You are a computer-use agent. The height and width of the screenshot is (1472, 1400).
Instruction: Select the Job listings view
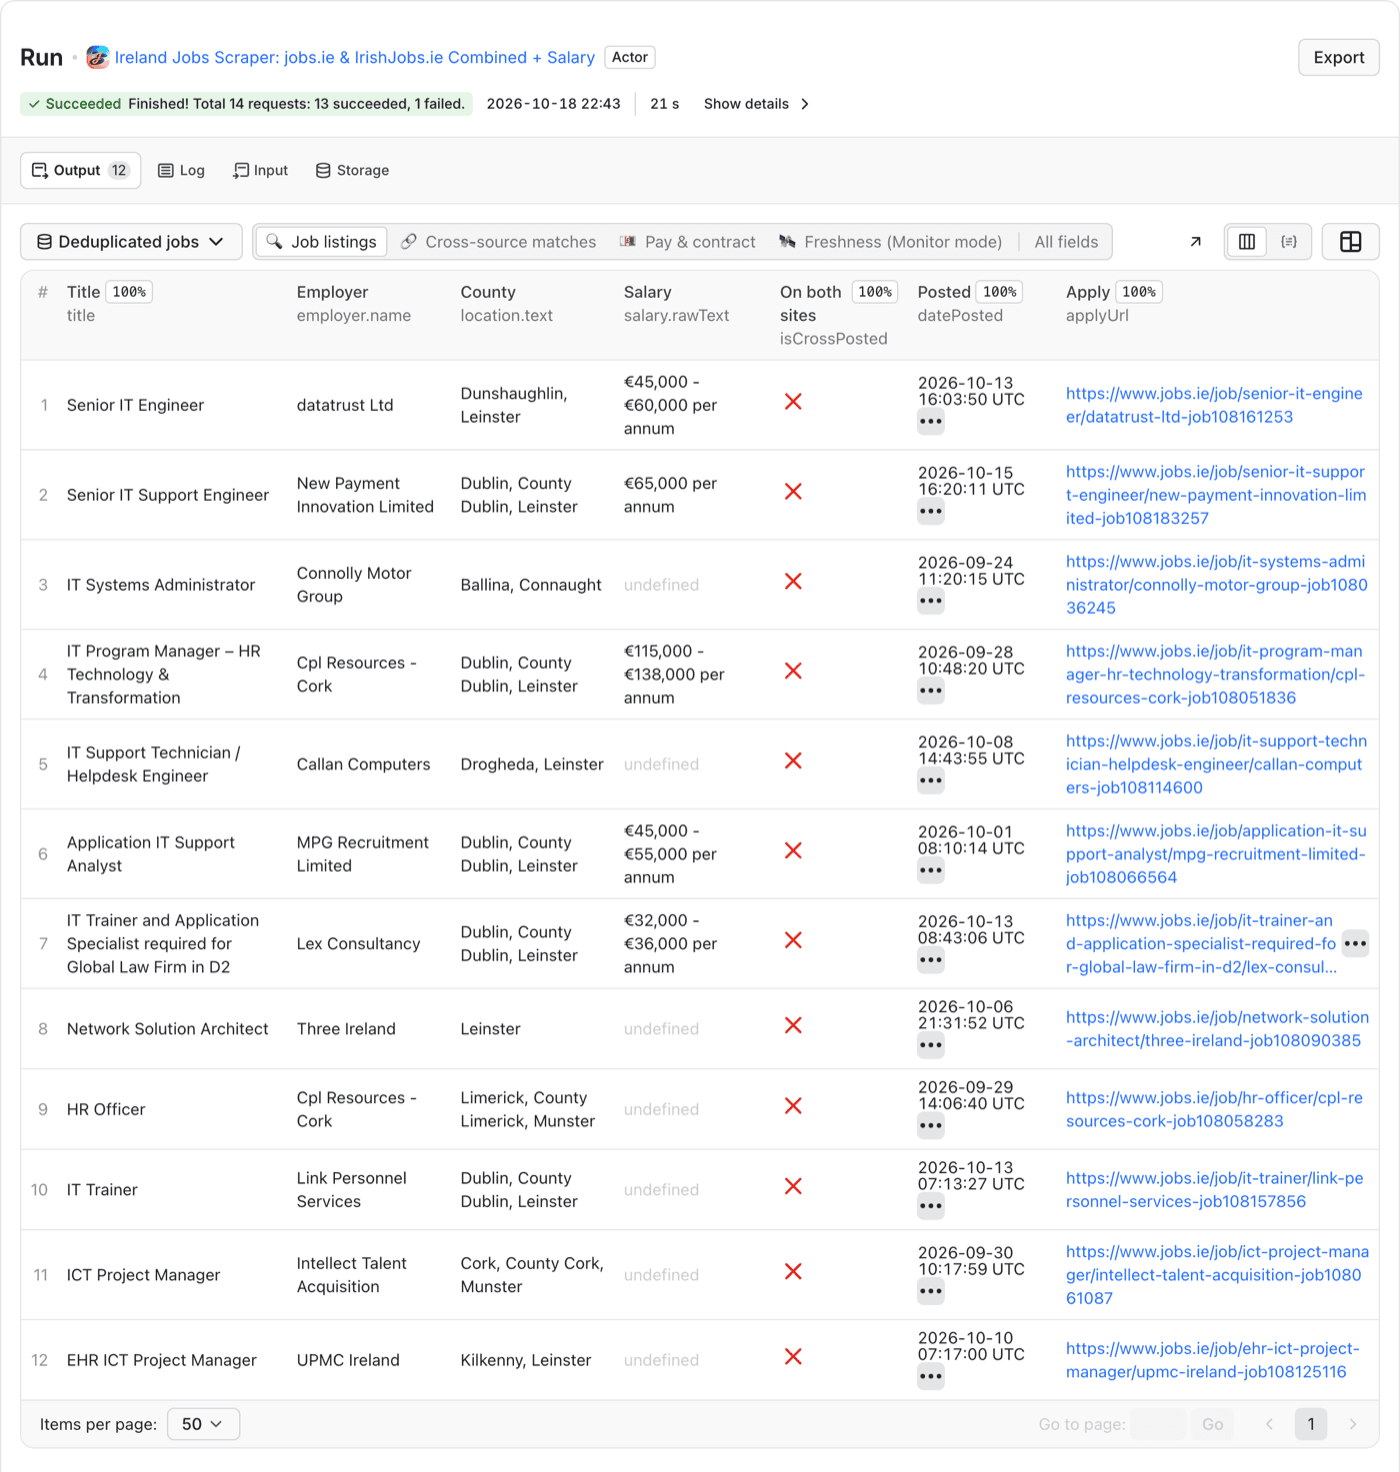[x=321, y=242]
